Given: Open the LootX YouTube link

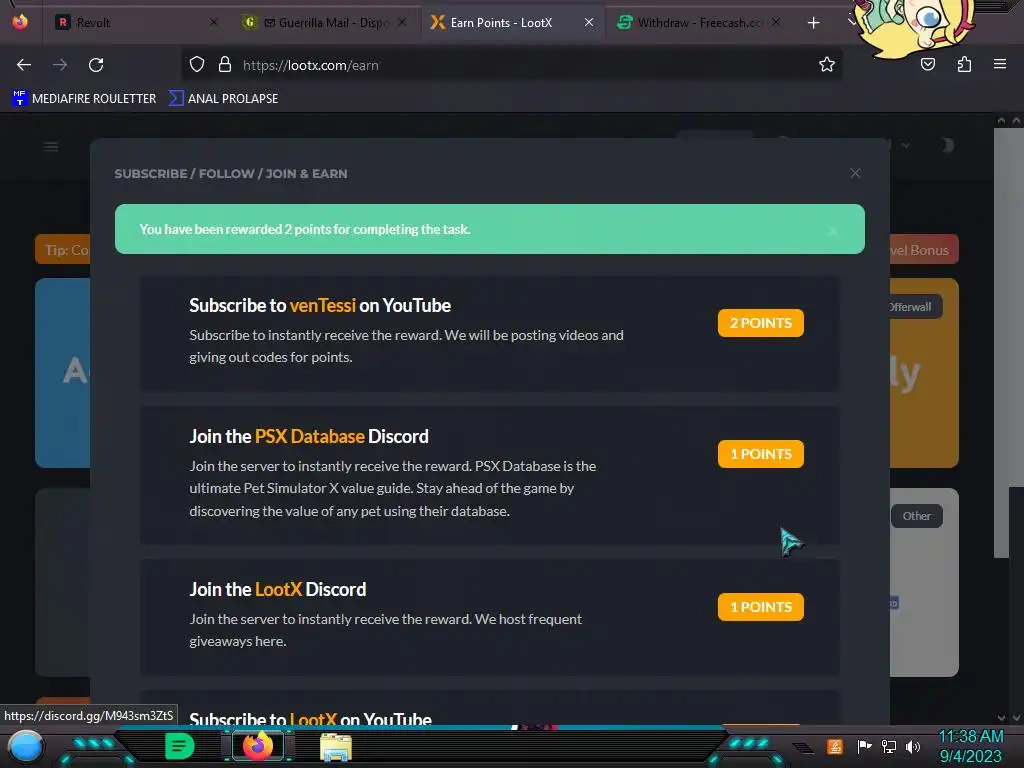Looking at the screenshot, I should 313,718.
